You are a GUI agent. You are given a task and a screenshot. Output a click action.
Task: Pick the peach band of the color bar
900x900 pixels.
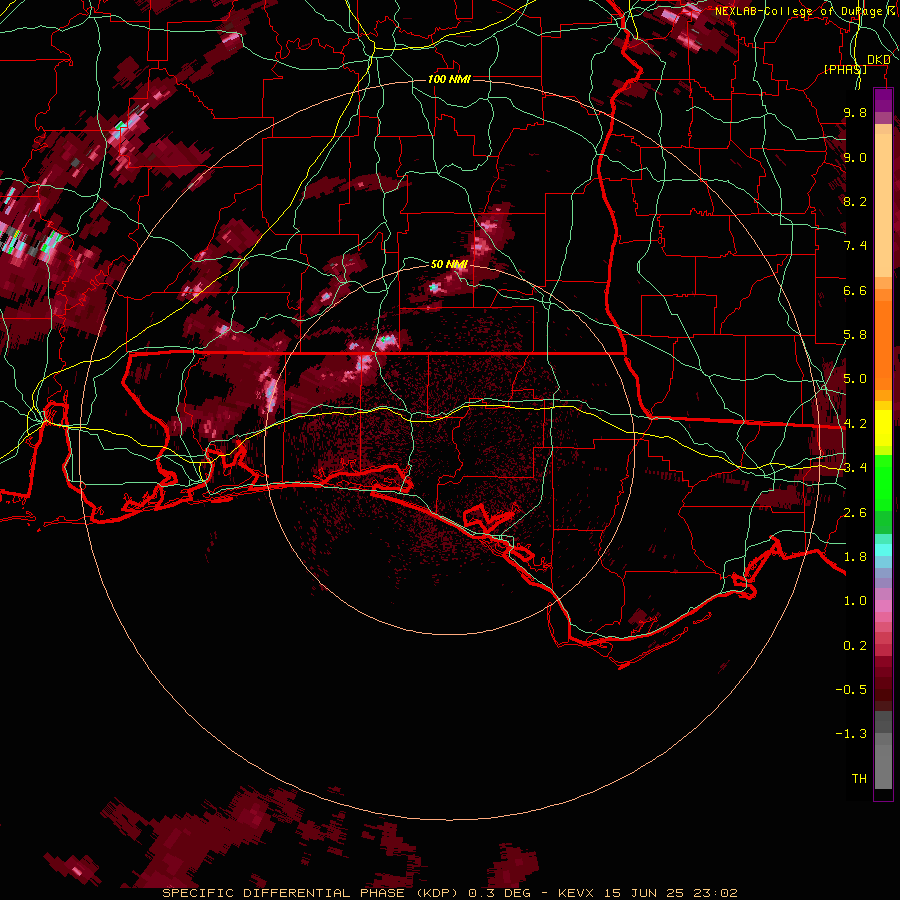(883, 205)
